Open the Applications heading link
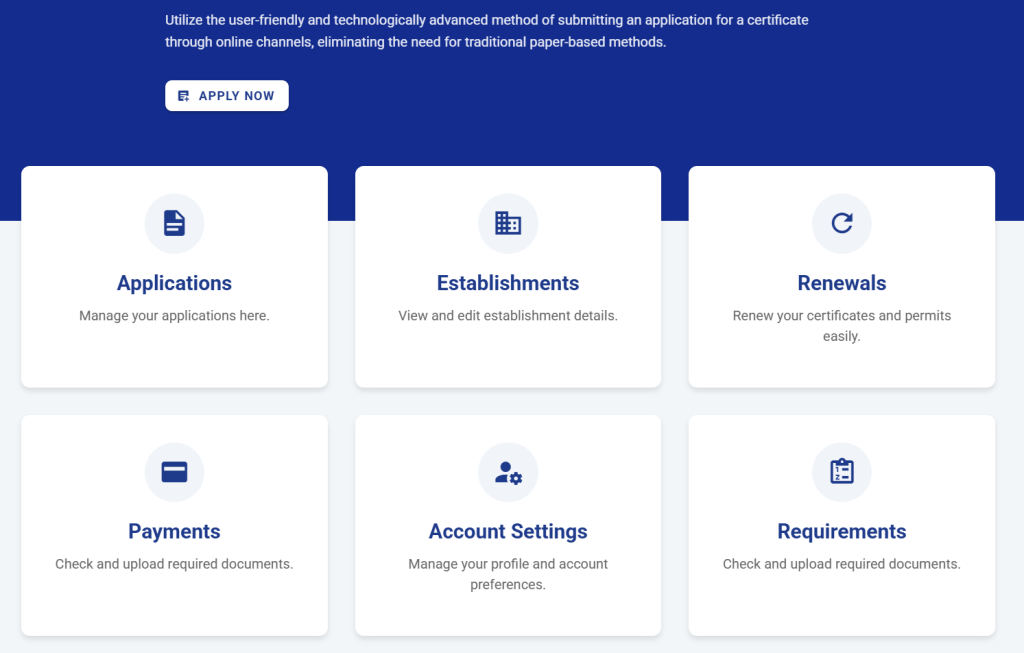 click(x=174, y=283)
